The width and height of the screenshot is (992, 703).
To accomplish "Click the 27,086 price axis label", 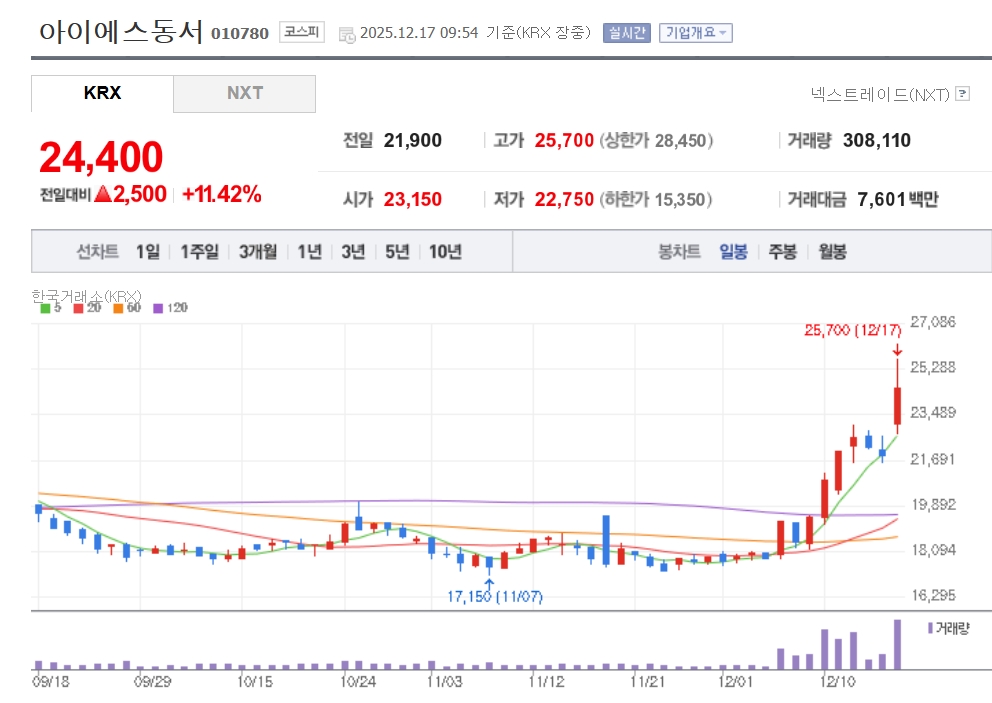I will [x=933, y=322].
